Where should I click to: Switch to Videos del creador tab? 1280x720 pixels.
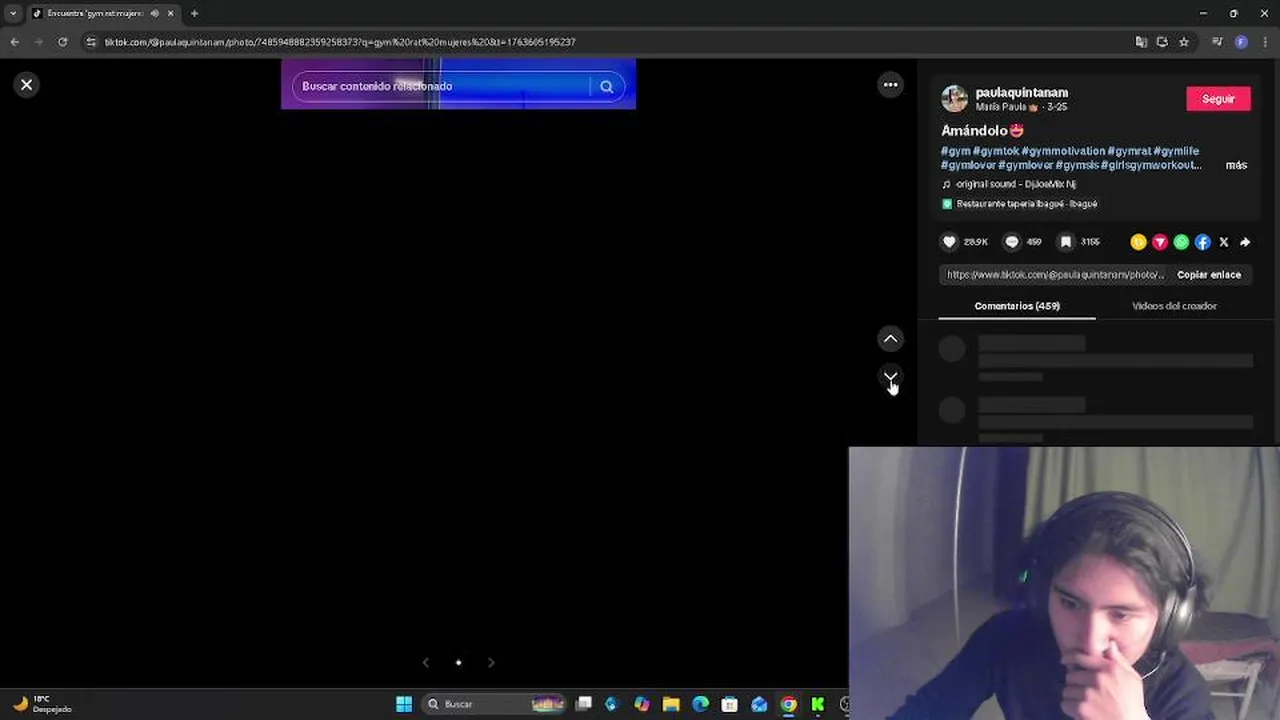(1174, 306)
